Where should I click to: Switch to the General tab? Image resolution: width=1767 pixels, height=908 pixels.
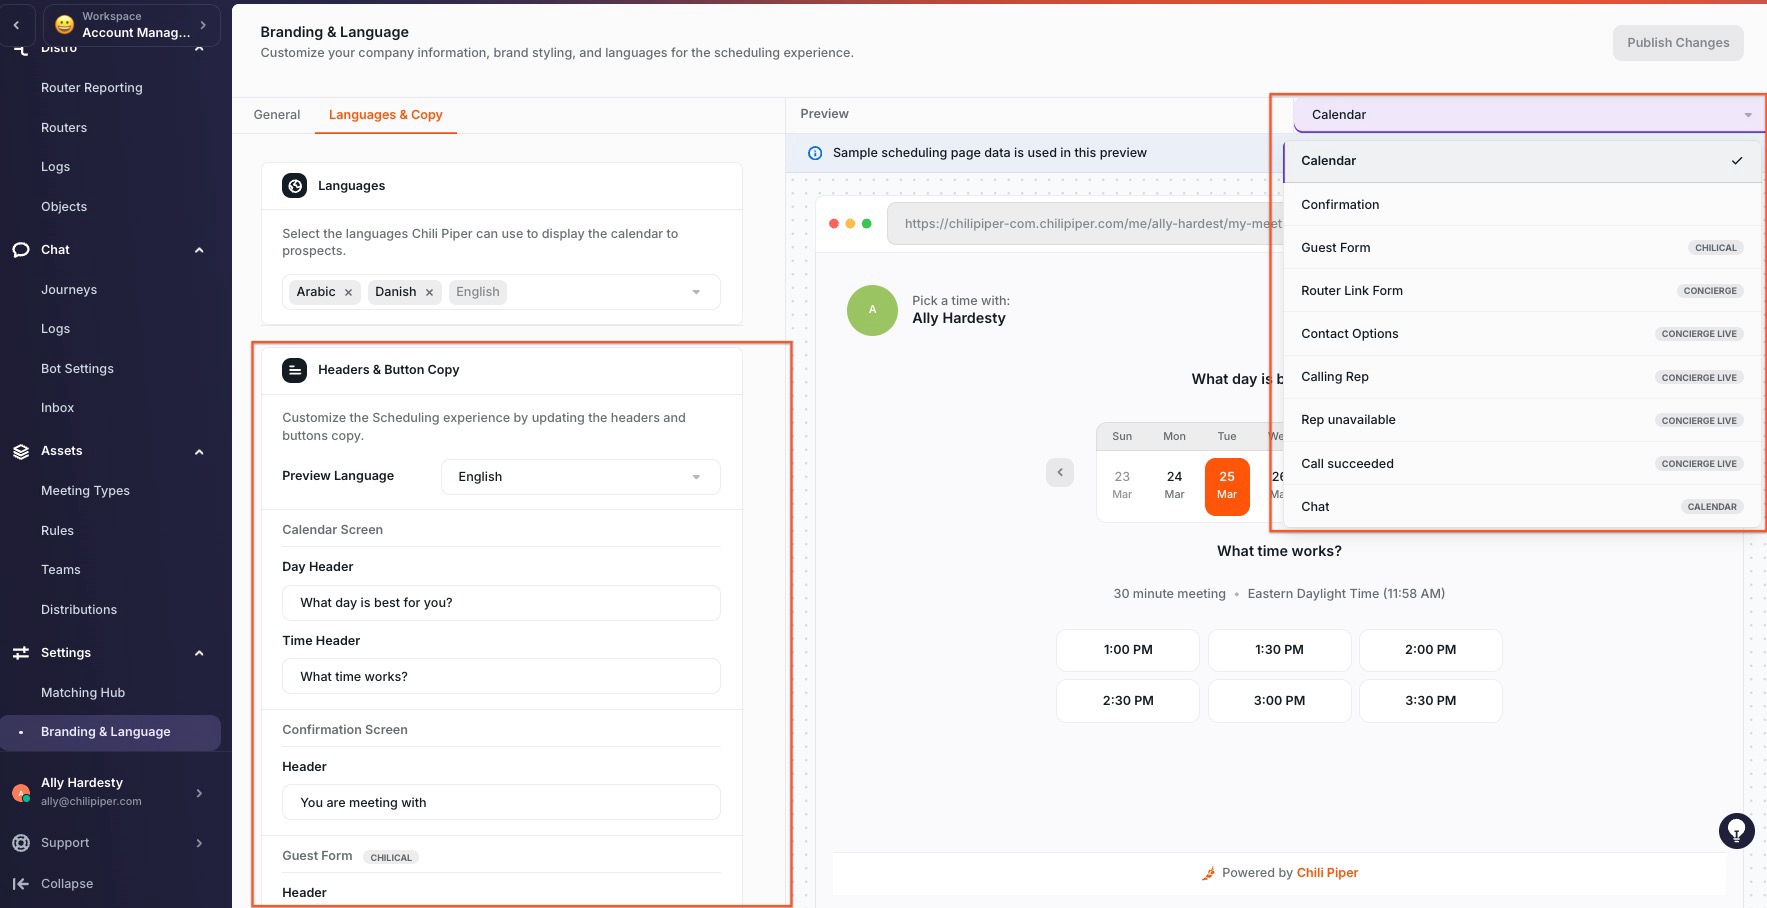coord(277,115)
